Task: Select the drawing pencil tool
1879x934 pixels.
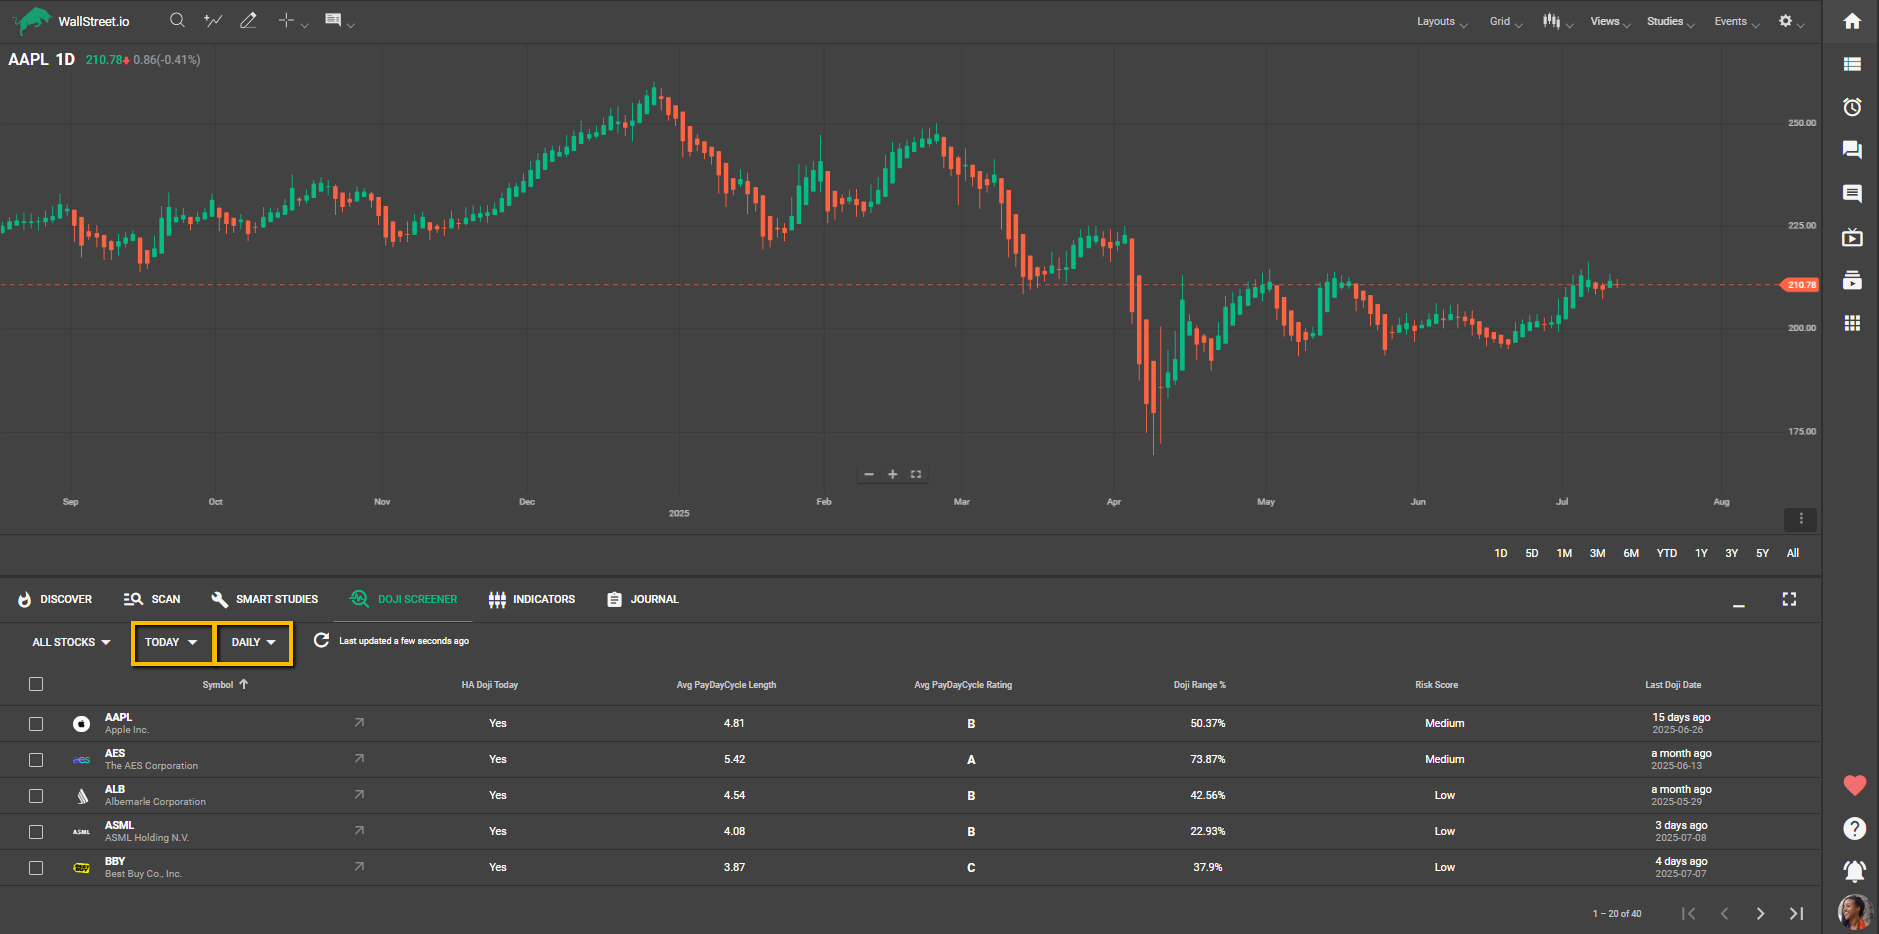Action: 248,20
